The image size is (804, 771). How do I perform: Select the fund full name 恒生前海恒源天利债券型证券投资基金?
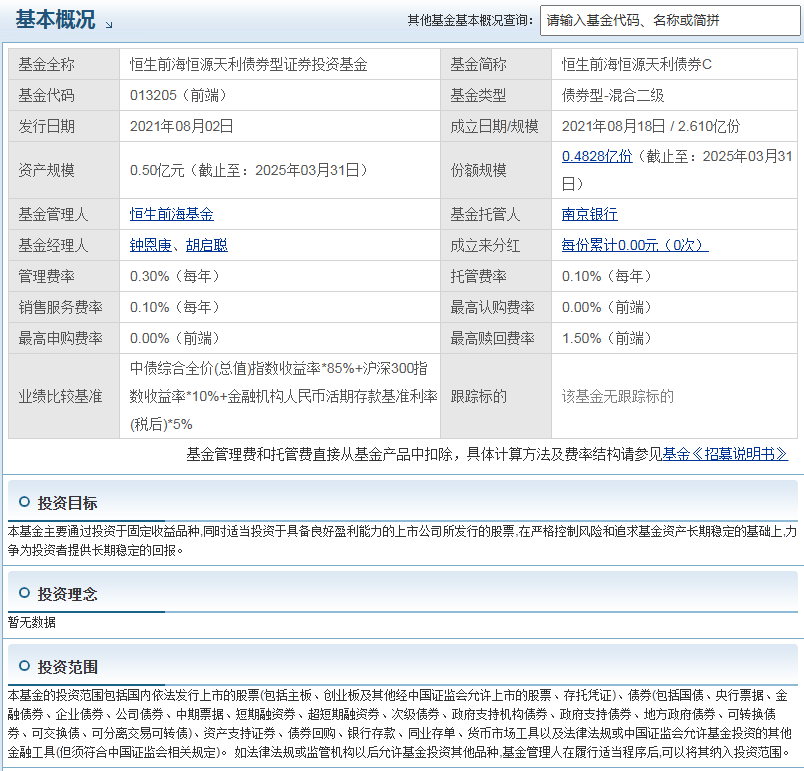[249, 65]
